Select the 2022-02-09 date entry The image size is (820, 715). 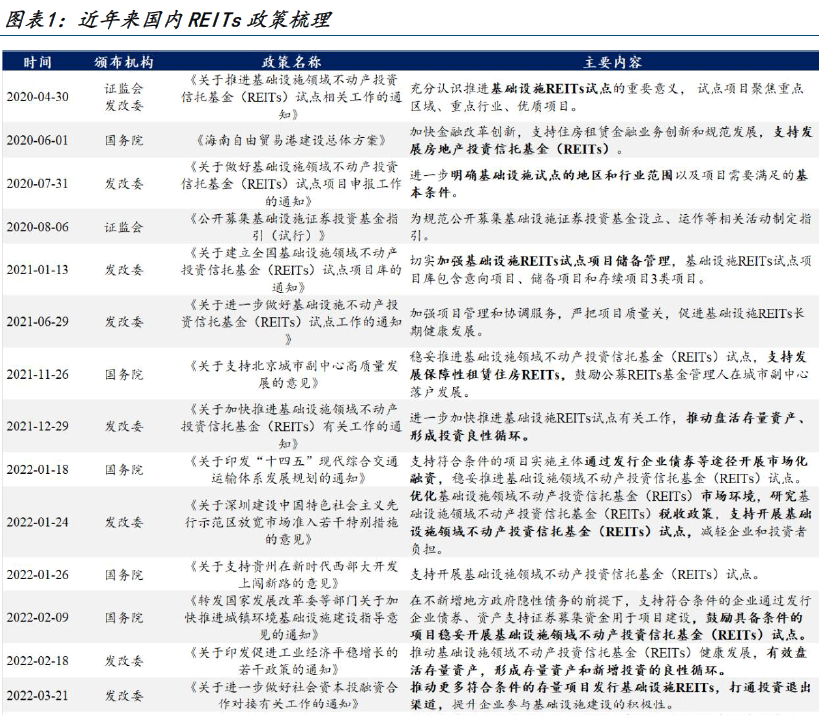[x=37, y=617]
